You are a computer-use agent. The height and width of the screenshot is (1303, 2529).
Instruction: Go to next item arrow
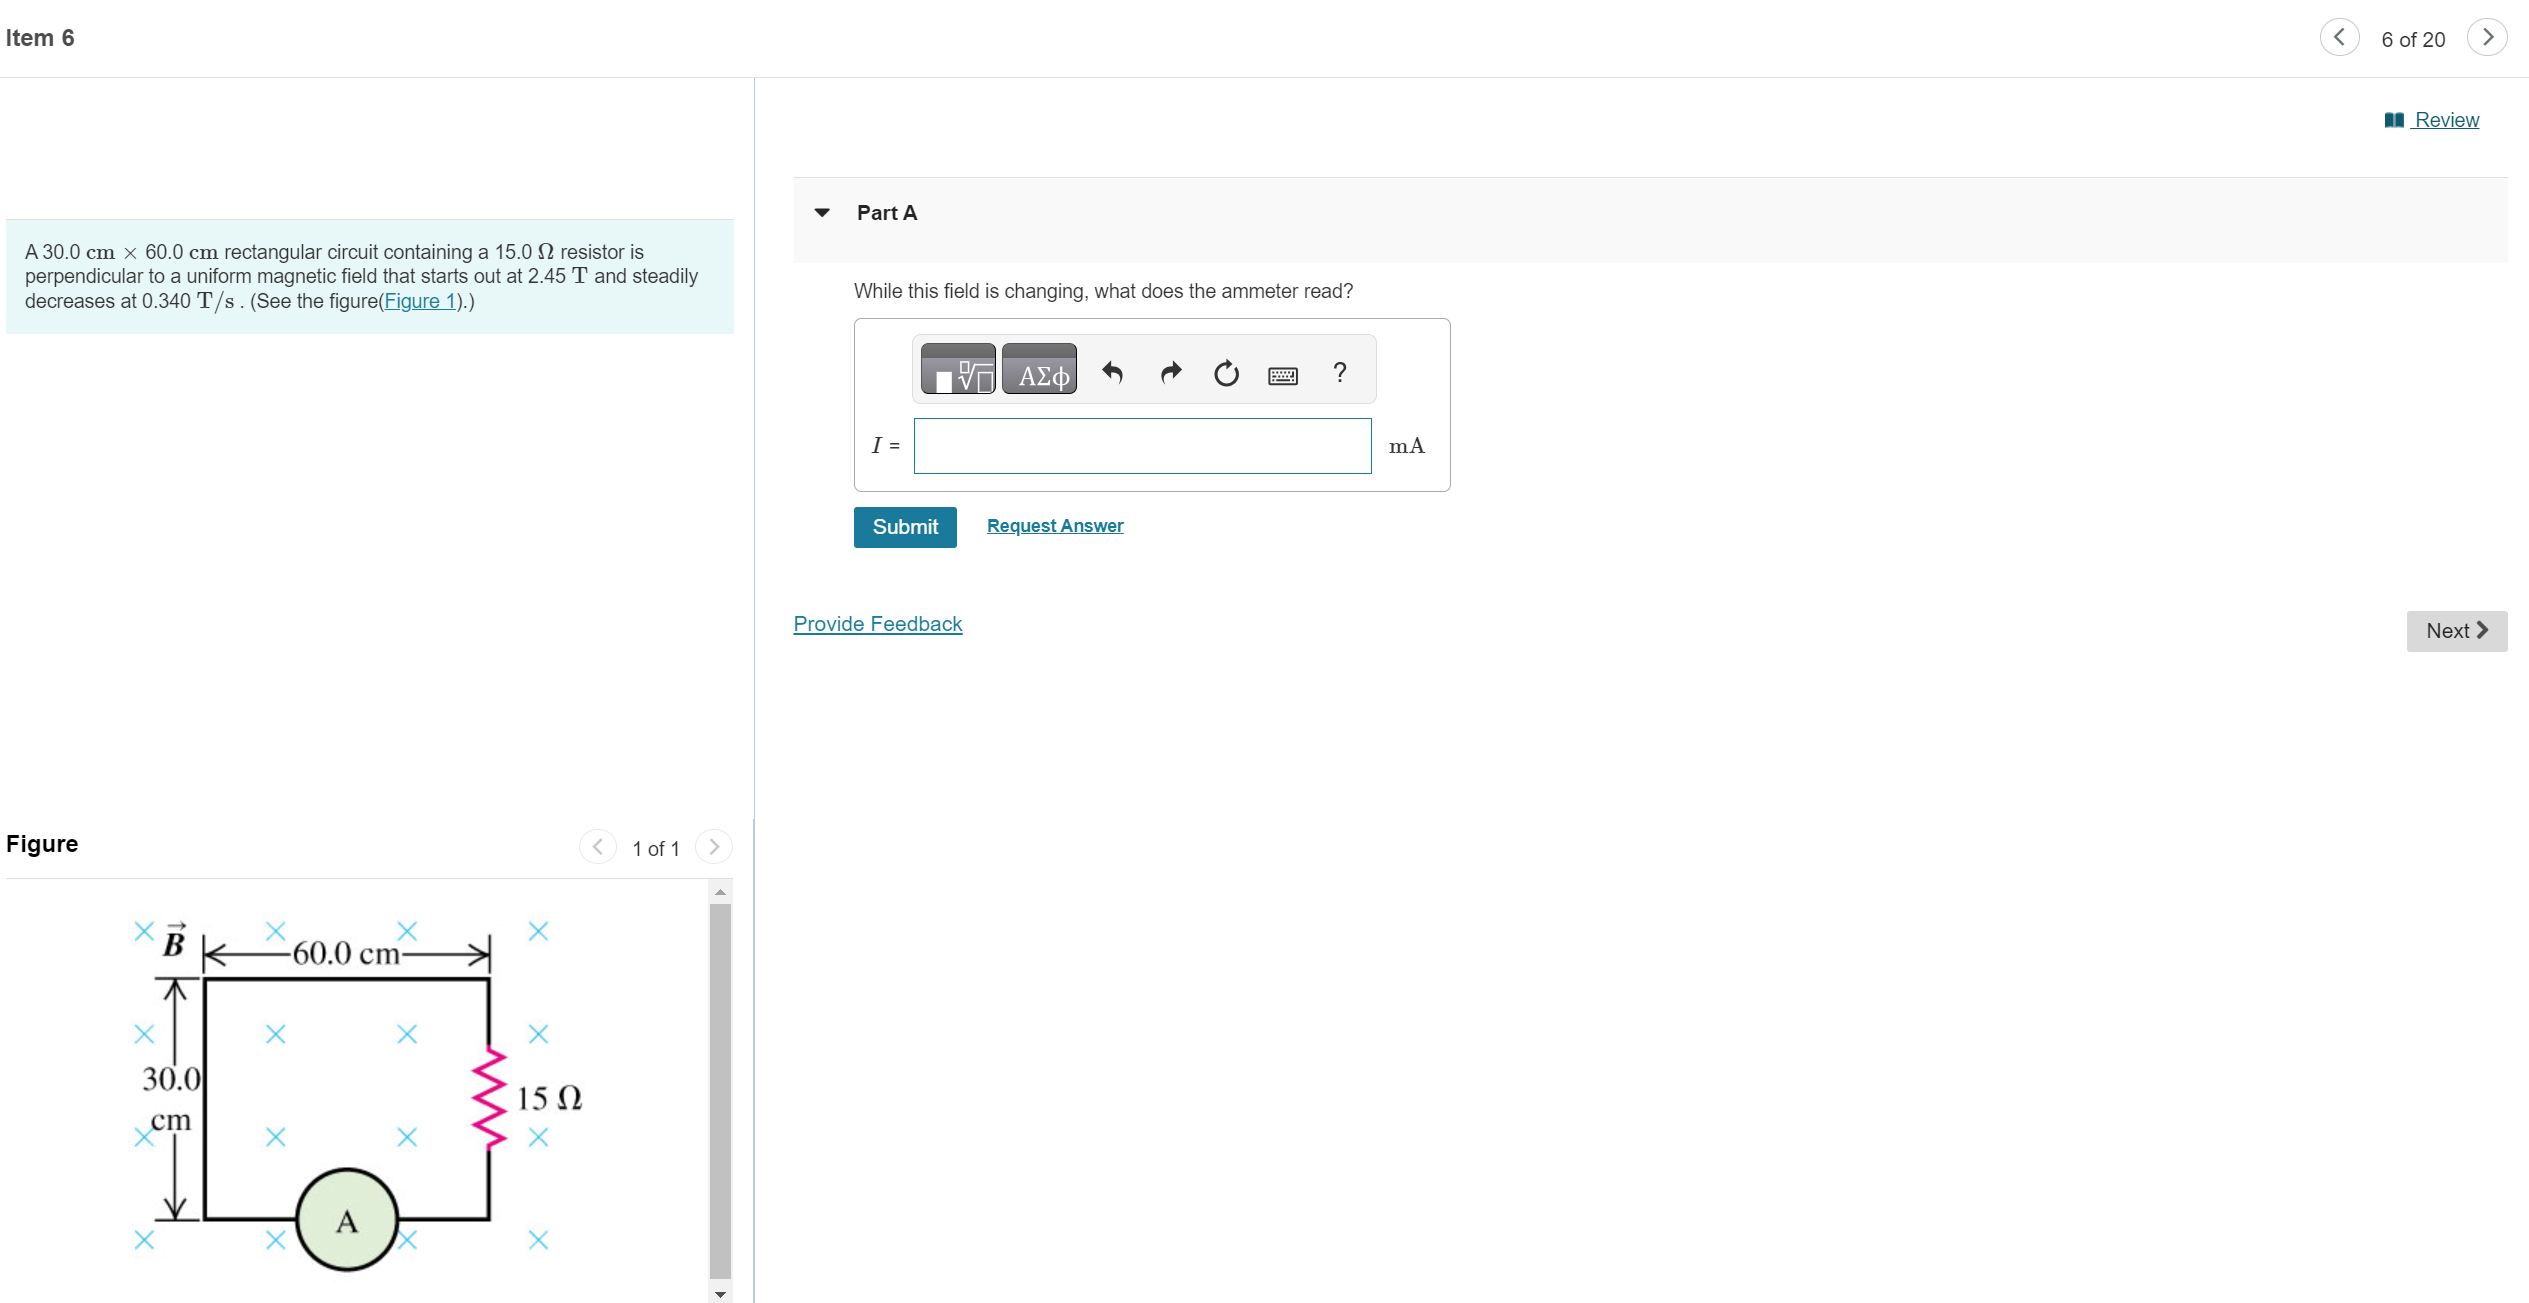pos(2486,38)
